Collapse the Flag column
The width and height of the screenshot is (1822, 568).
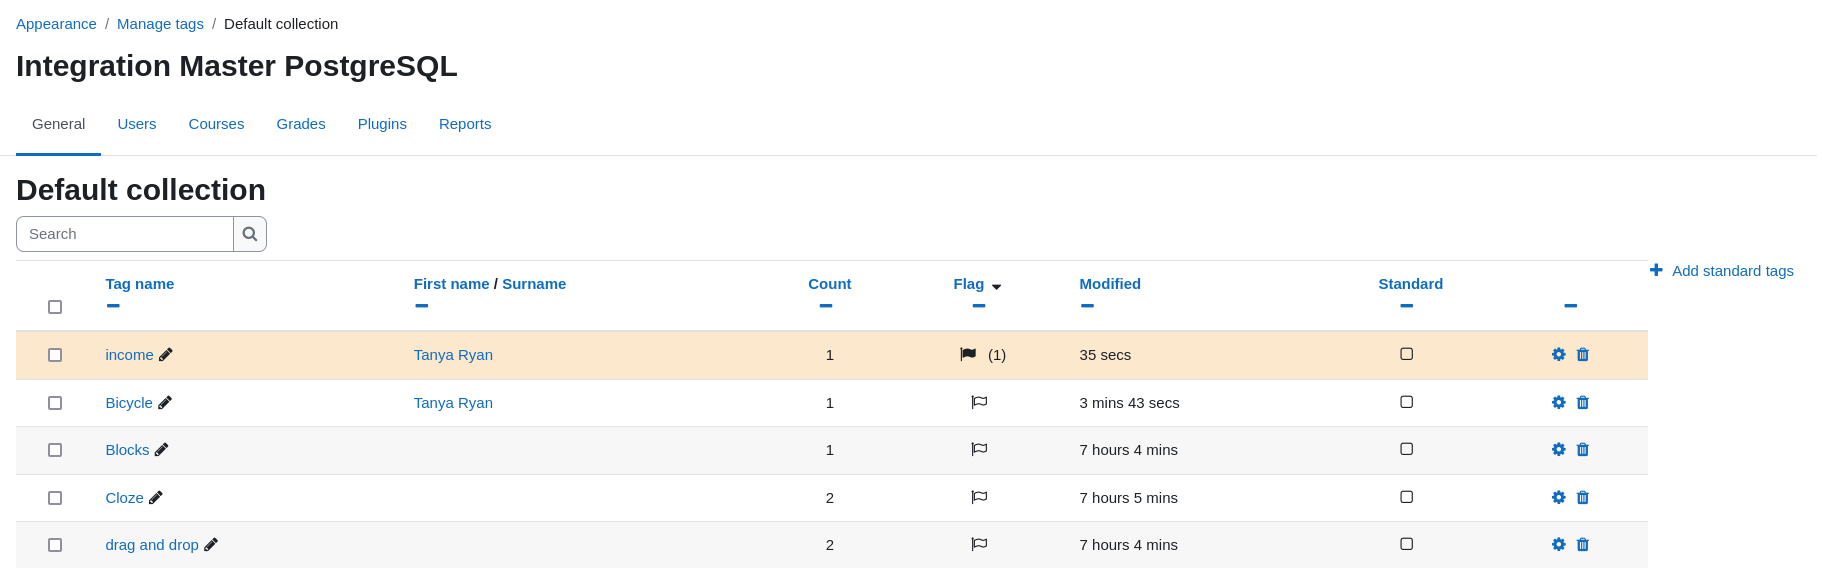point(979,306)
